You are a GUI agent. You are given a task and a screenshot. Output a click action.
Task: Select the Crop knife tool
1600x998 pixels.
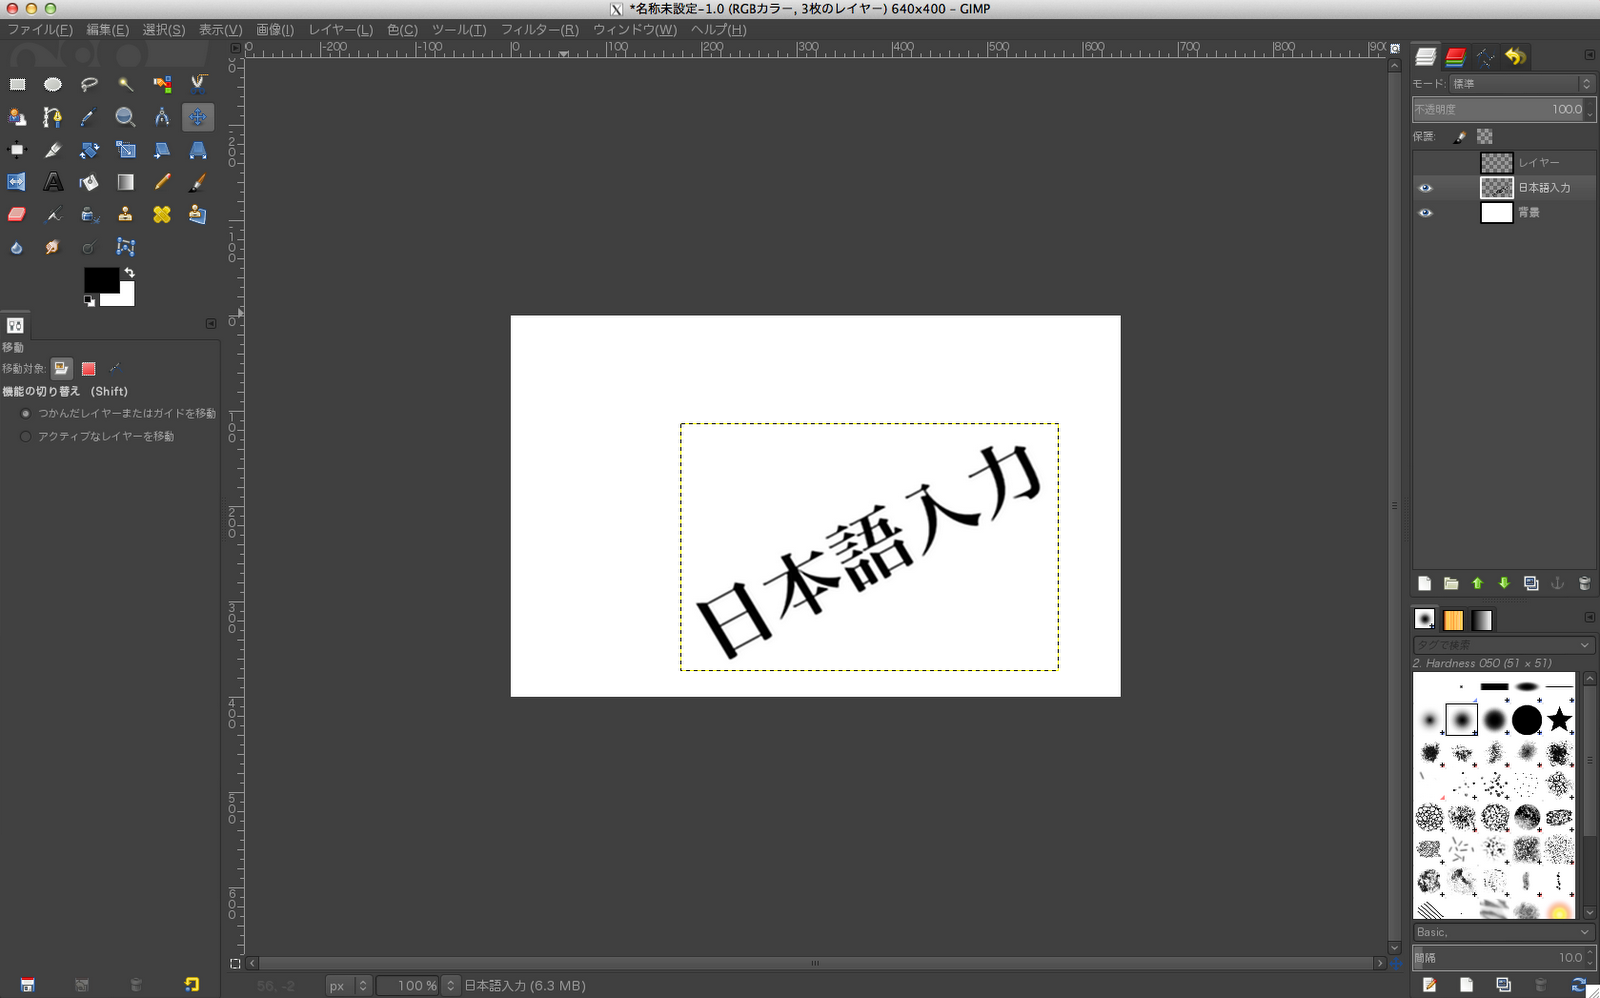tap(53, 150)
